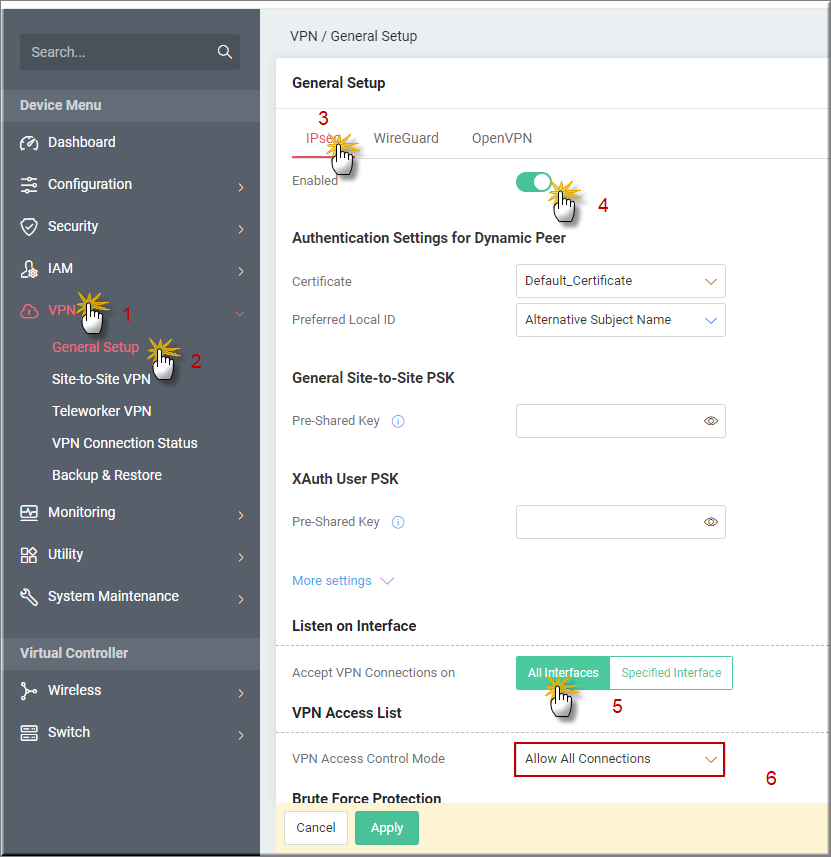Click General Site-to-Site Pre-Shared Key info icon
The height and width of the screenshot is (857, 831).
tap(398, 421)
